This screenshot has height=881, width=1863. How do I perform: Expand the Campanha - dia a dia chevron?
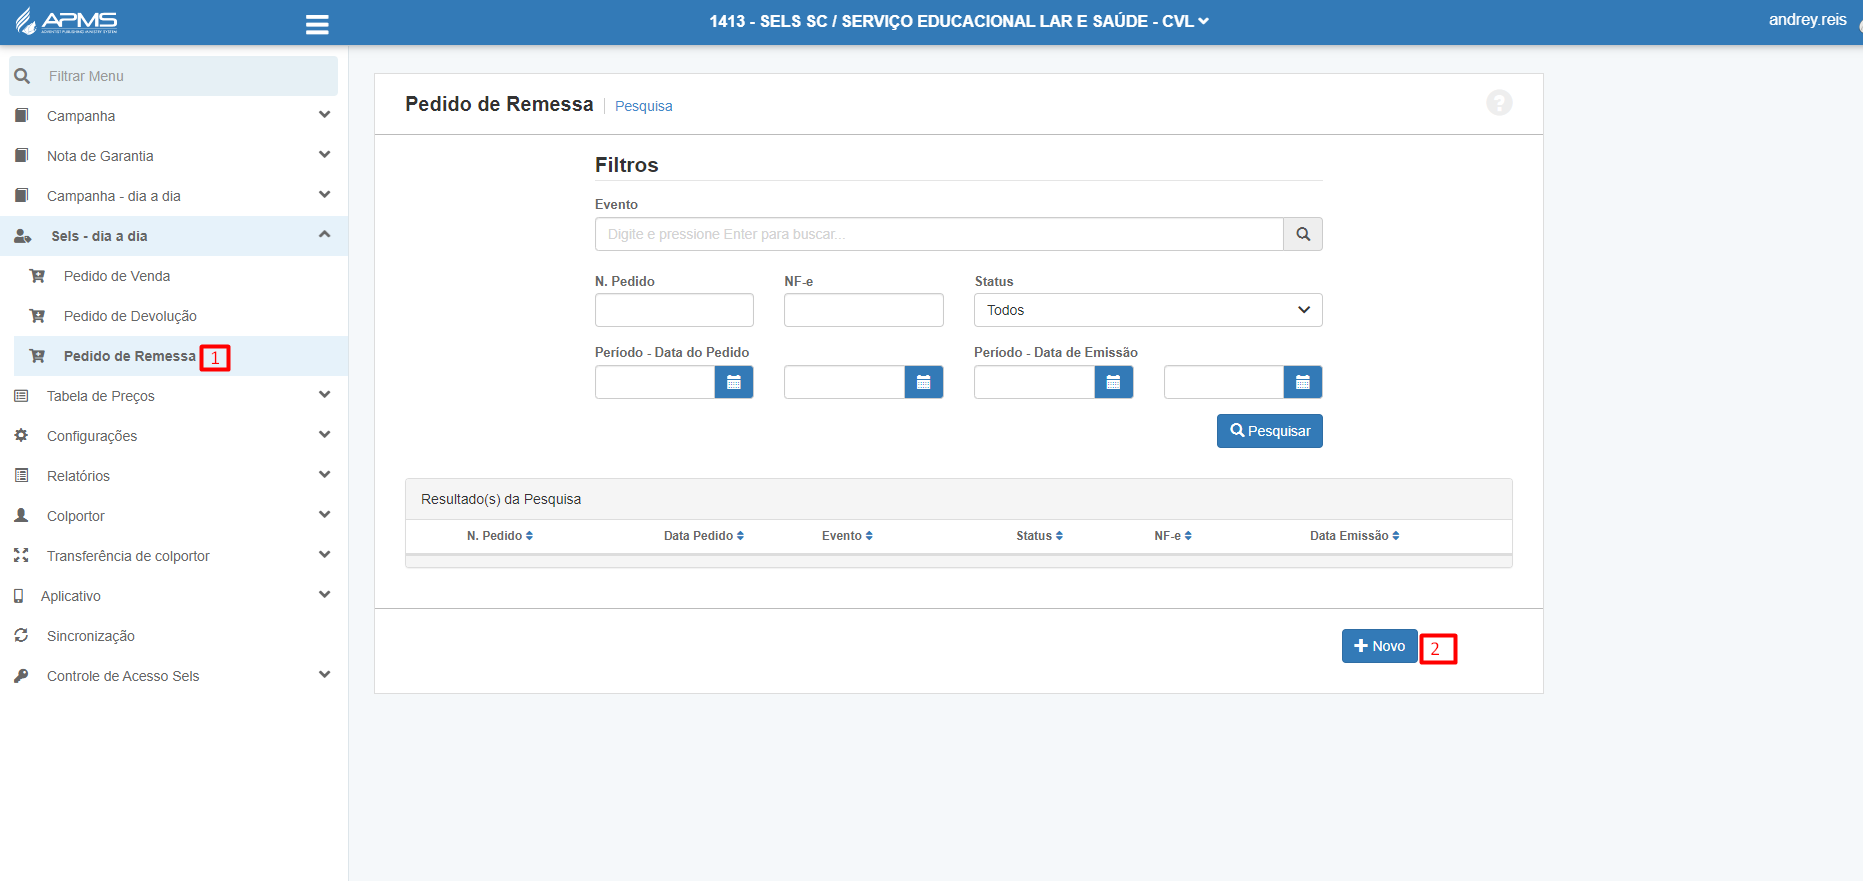tap(324, 195)
